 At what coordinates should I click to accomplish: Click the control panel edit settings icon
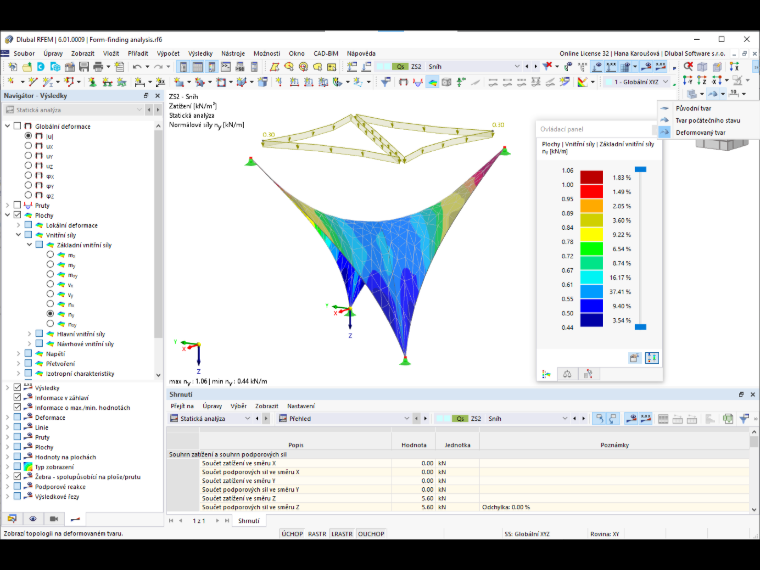point(634,358)
